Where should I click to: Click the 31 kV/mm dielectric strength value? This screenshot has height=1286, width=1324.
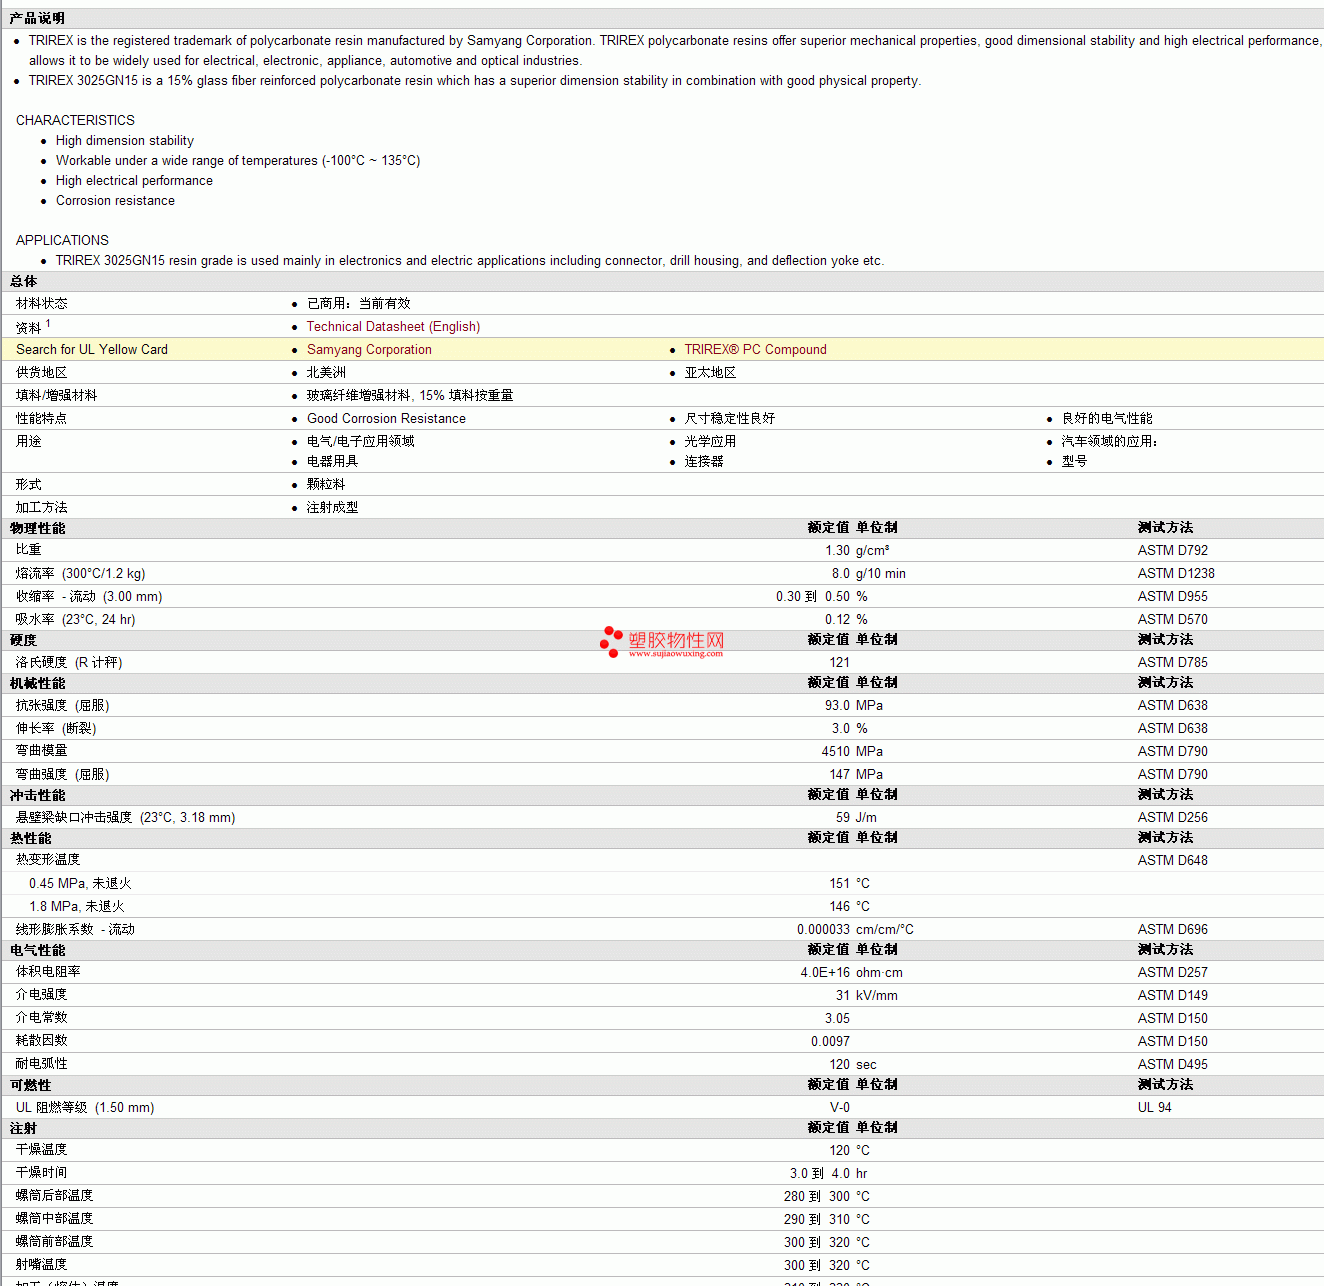click(866, 996)
